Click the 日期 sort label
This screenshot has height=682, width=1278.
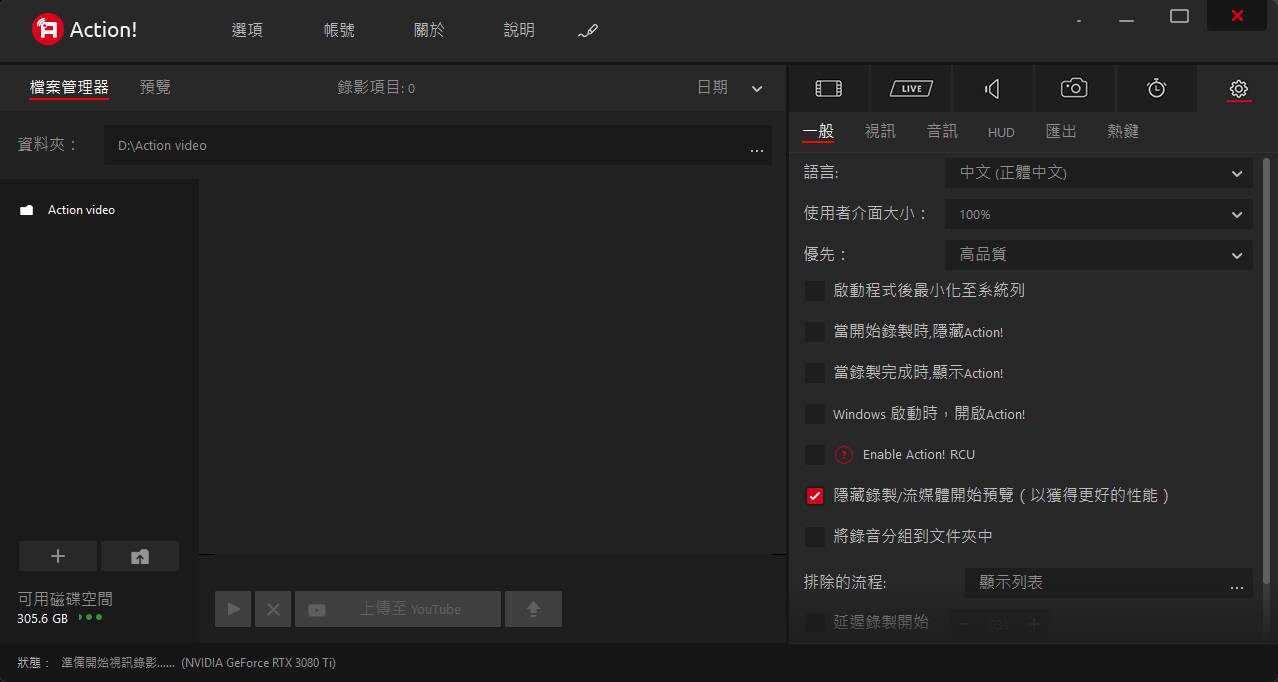pos(712,88)
